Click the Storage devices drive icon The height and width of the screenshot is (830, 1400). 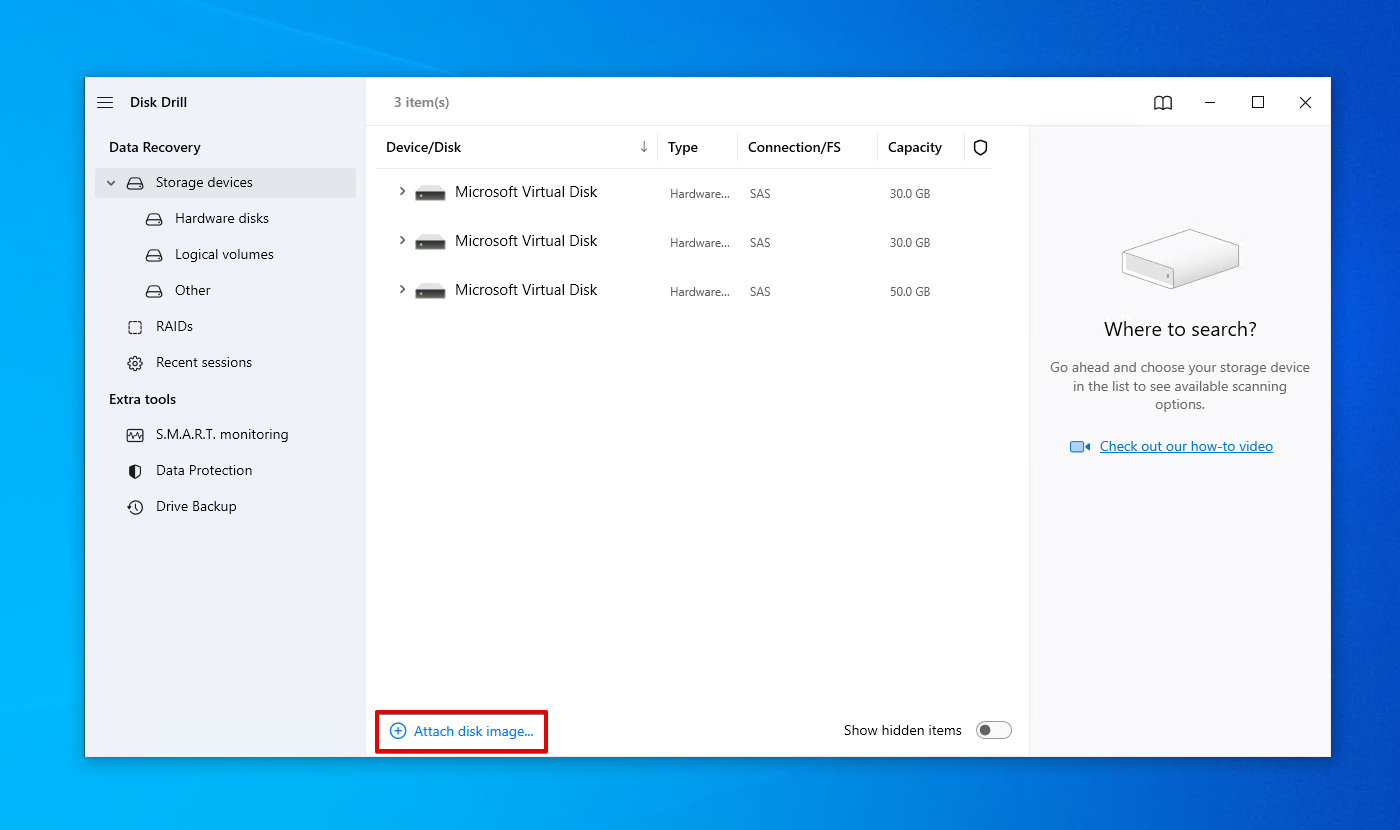135,183
